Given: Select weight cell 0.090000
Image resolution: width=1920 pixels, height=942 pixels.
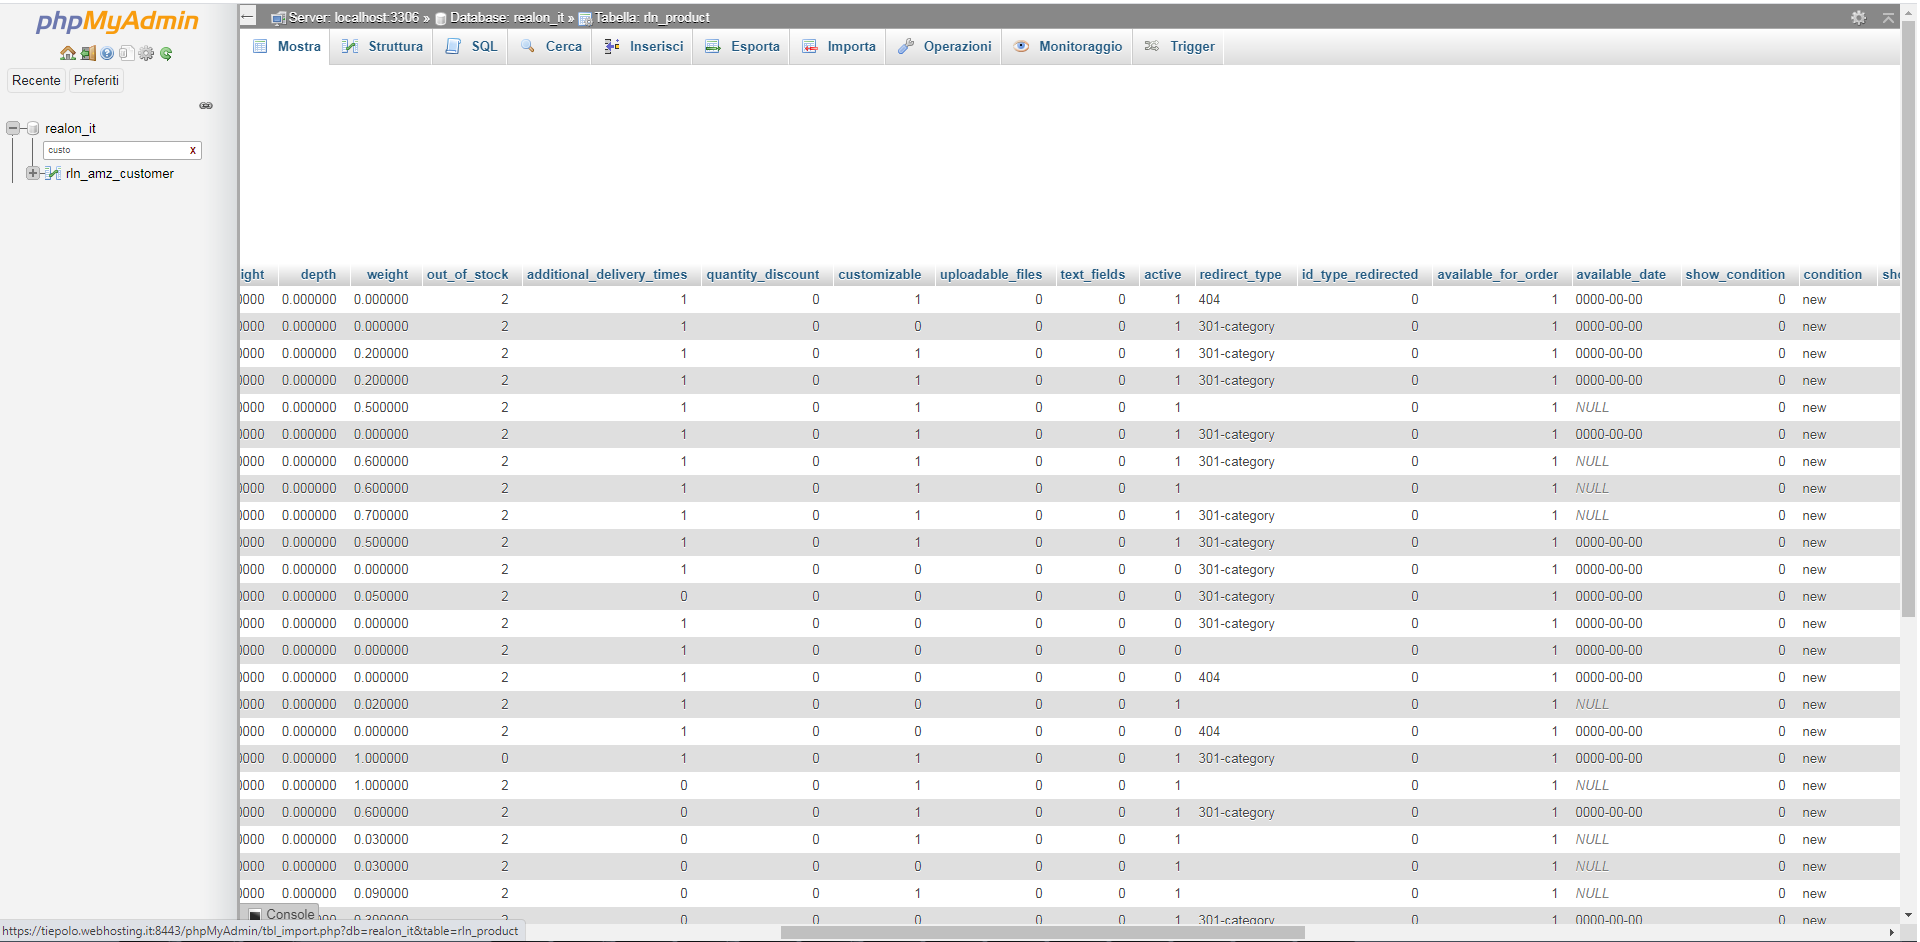Looking at the screenshot, I should click(x=381, y=893).
